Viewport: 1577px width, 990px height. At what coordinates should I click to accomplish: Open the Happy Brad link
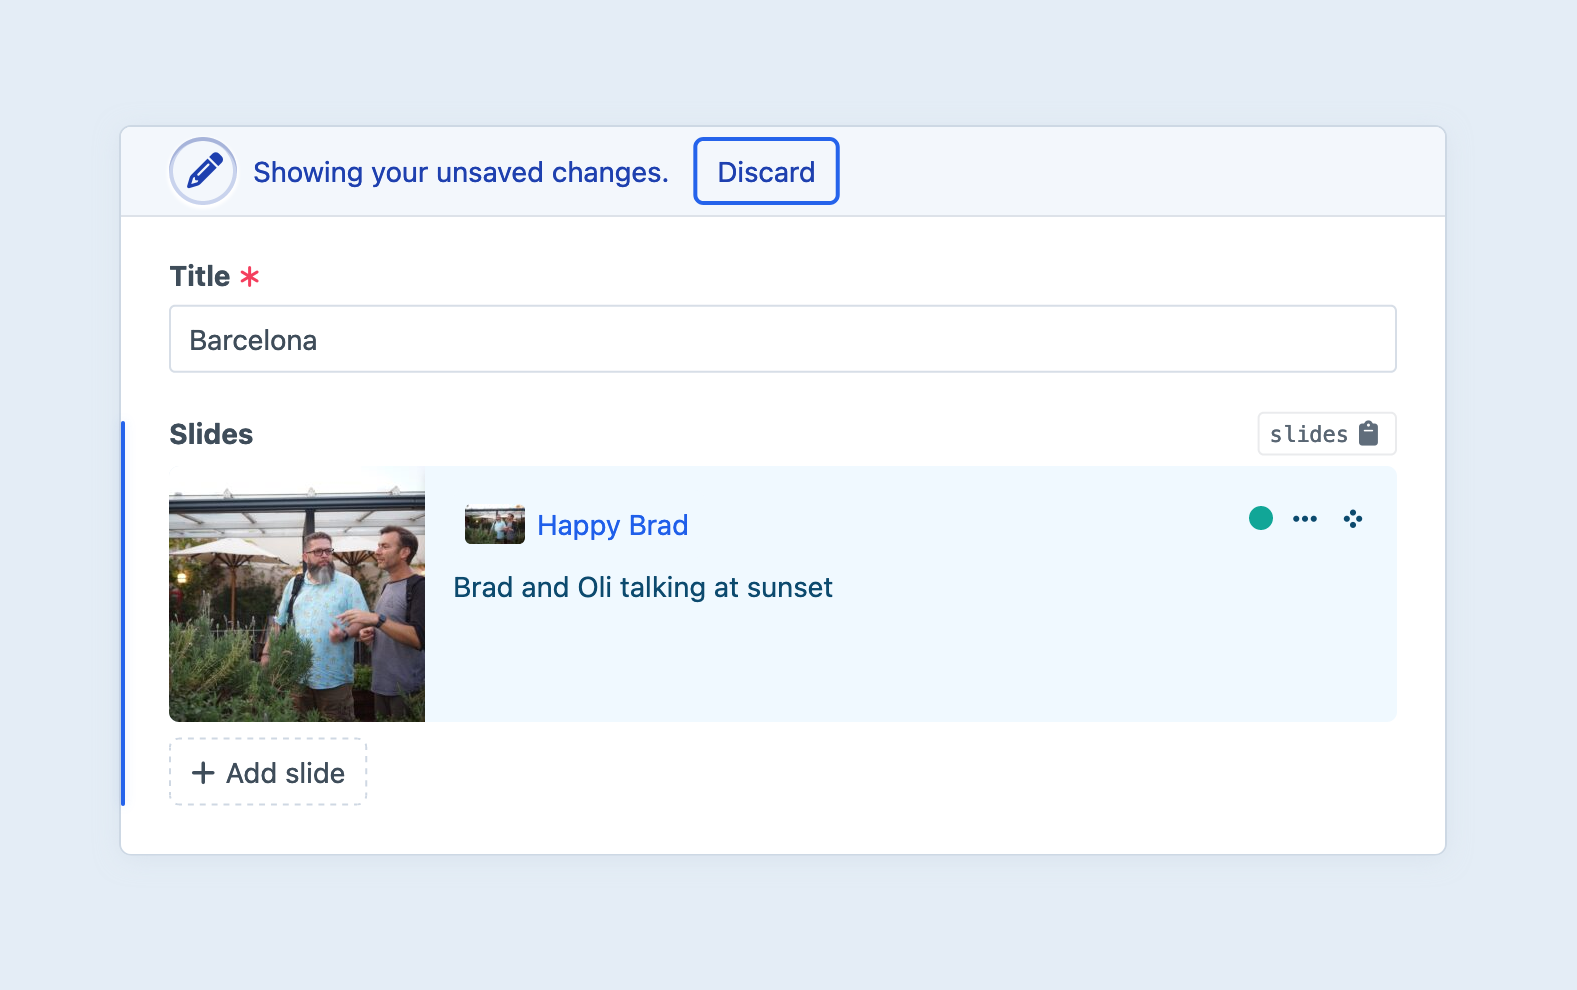point(612,525)
